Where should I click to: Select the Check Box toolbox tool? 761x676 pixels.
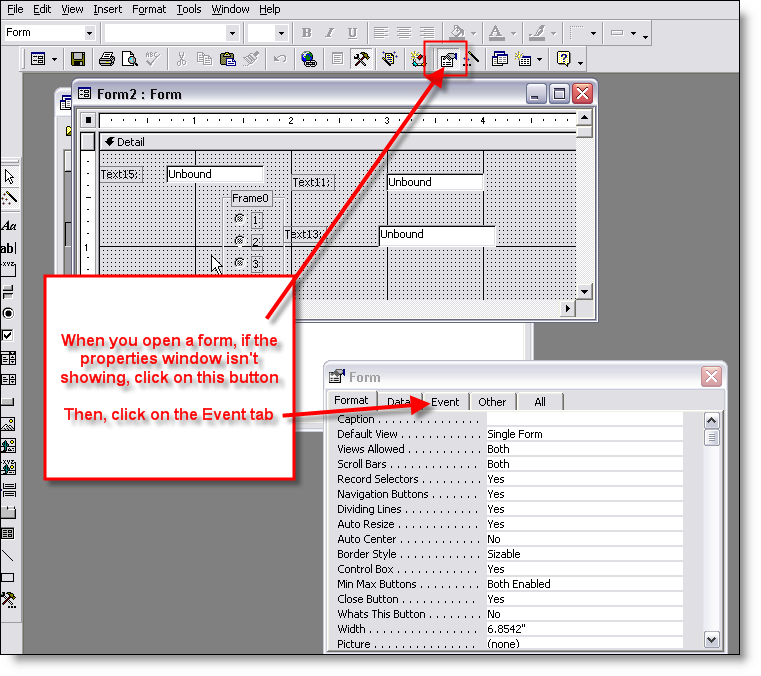click(9, 335)
